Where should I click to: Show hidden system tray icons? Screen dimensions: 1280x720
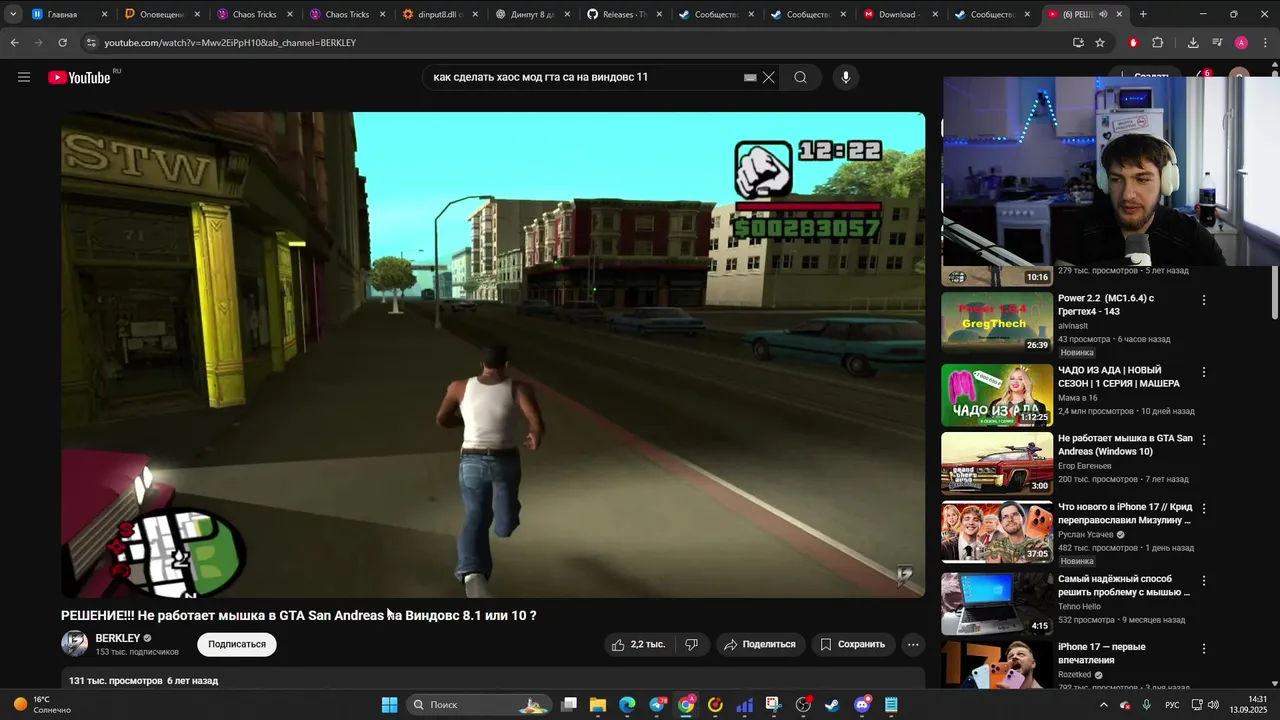coord(1103,705)
